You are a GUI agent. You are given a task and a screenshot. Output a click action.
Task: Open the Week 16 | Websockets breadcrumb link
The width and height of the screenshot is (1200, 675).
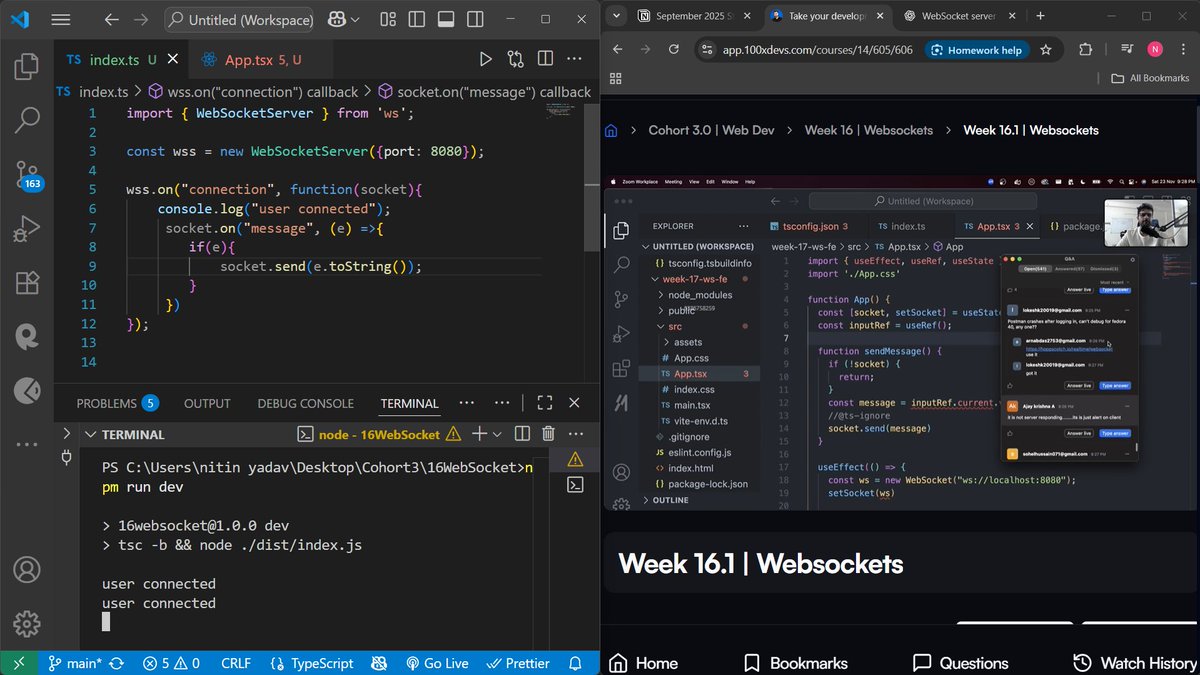coord(868,130)
